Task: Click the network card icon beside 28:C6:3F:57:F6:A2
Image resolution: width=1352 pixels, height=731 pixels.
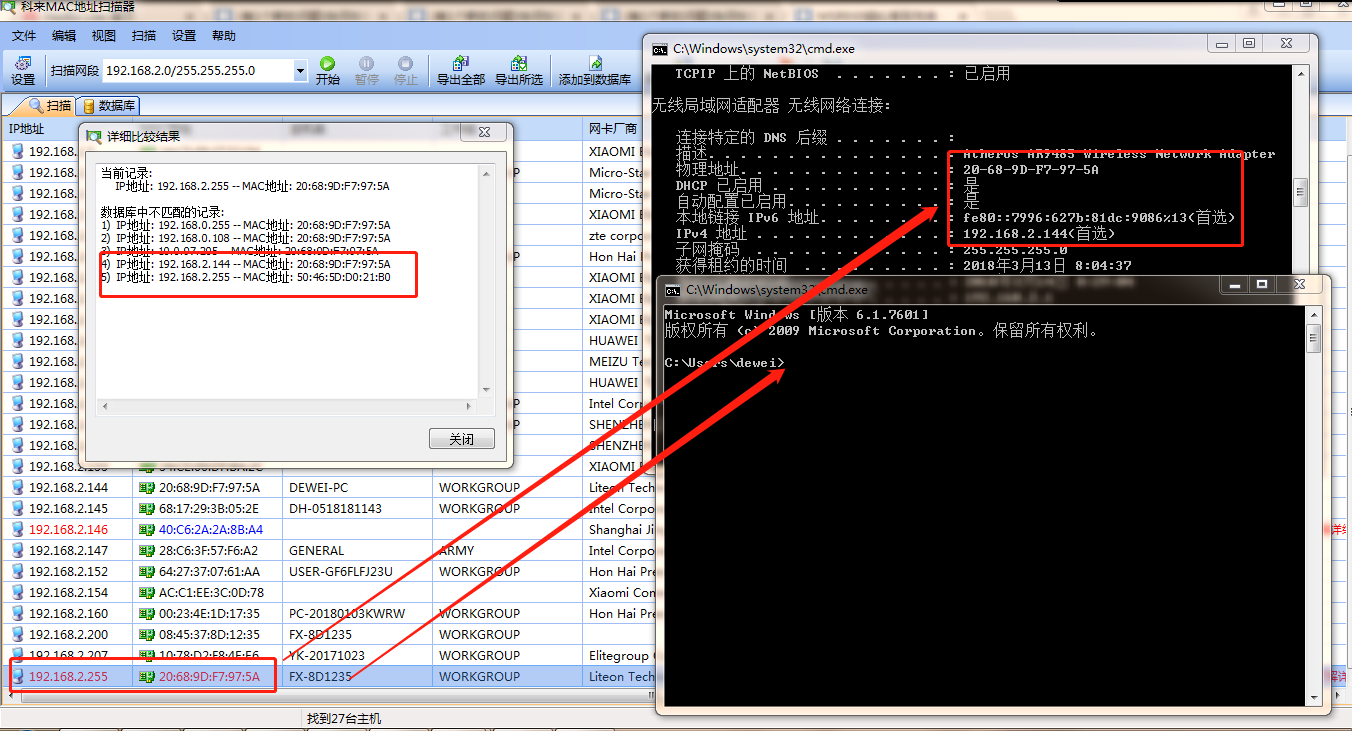Action: coord(147,551)
